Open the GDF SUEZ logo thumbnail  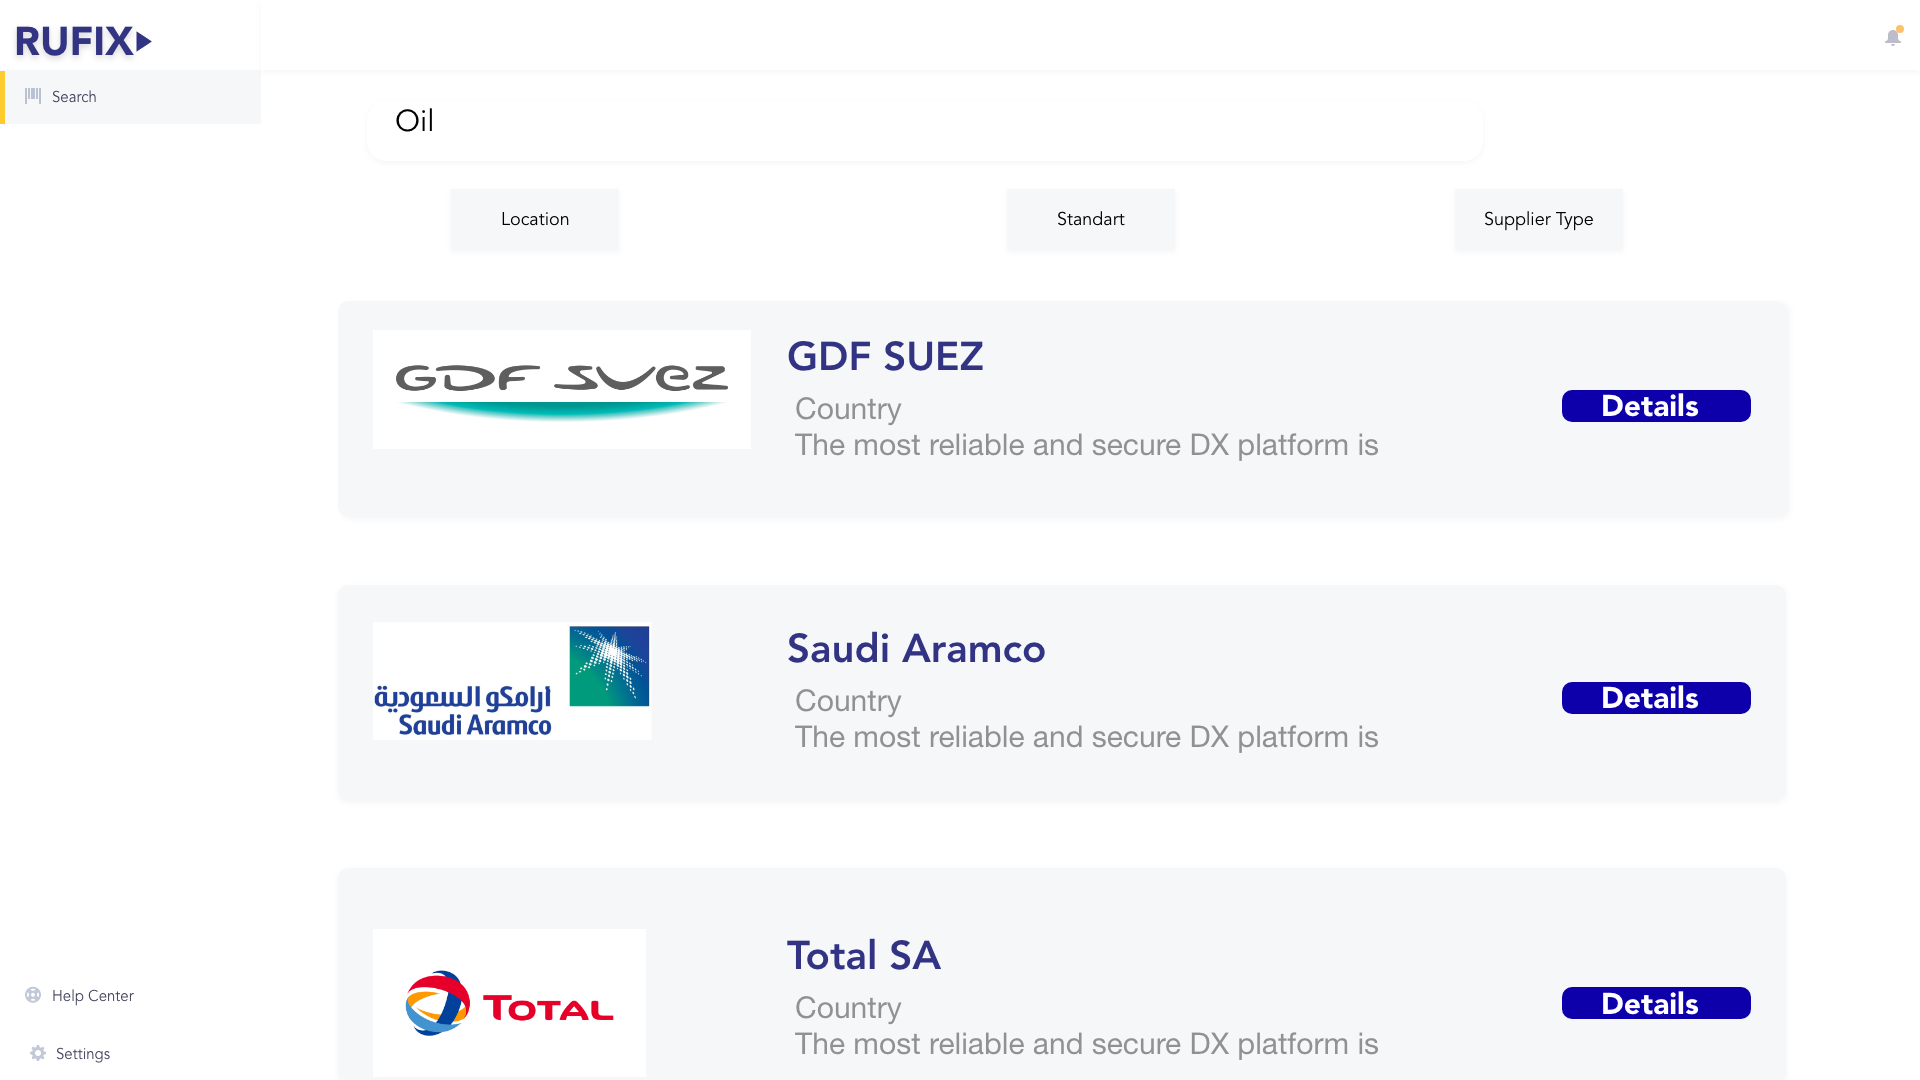pos(561,389)
